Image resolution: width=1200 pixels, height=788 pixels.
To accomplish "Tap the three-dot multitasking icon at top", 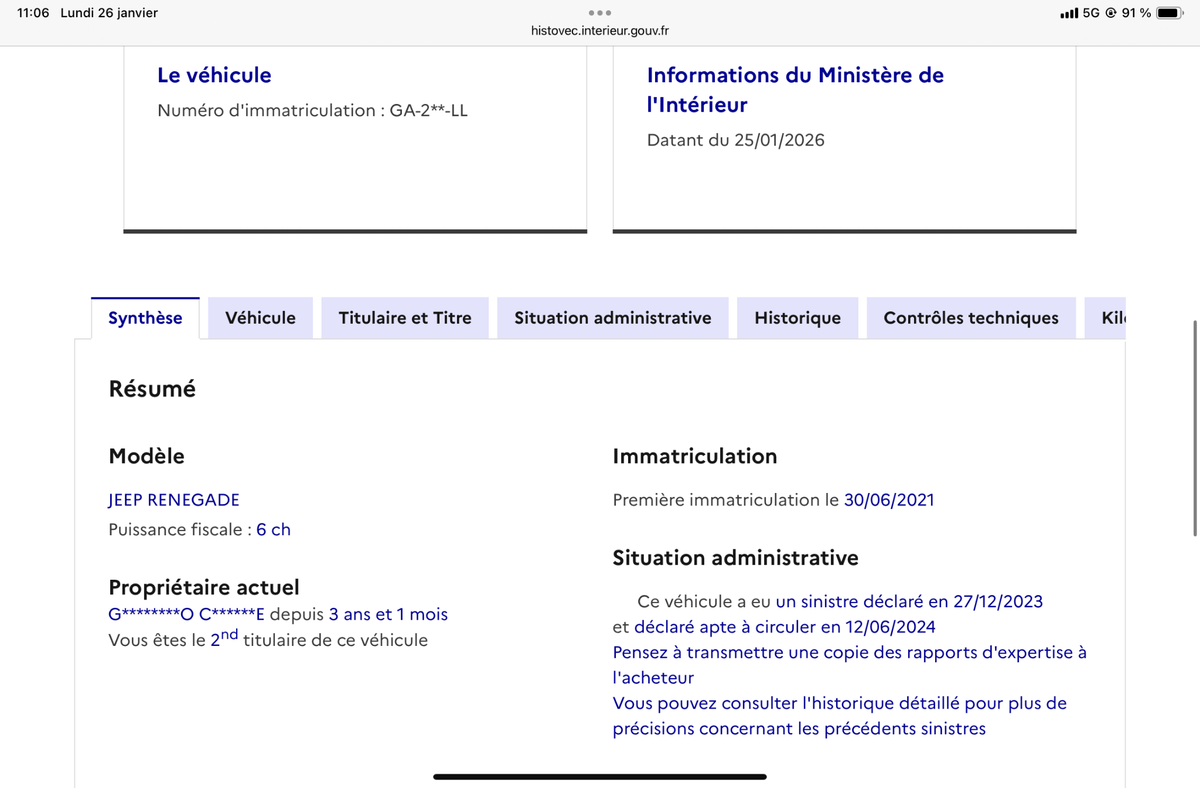I will coord(600,13).
